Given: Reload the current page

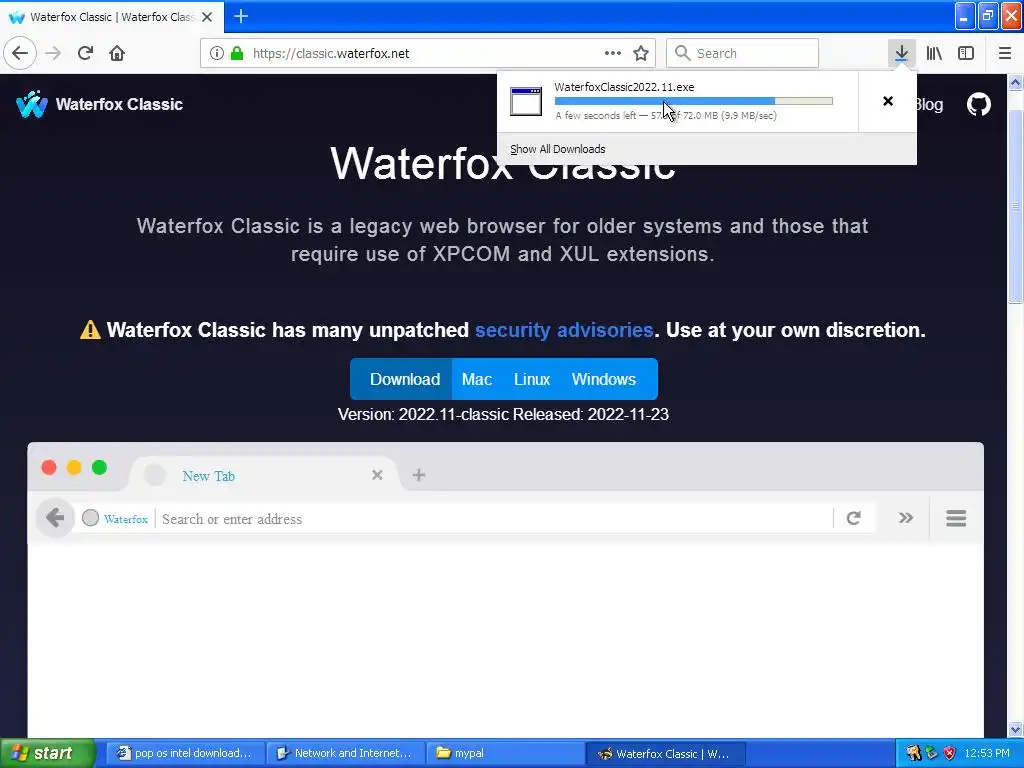Looking at the screenshot, I should coord(86,53).
